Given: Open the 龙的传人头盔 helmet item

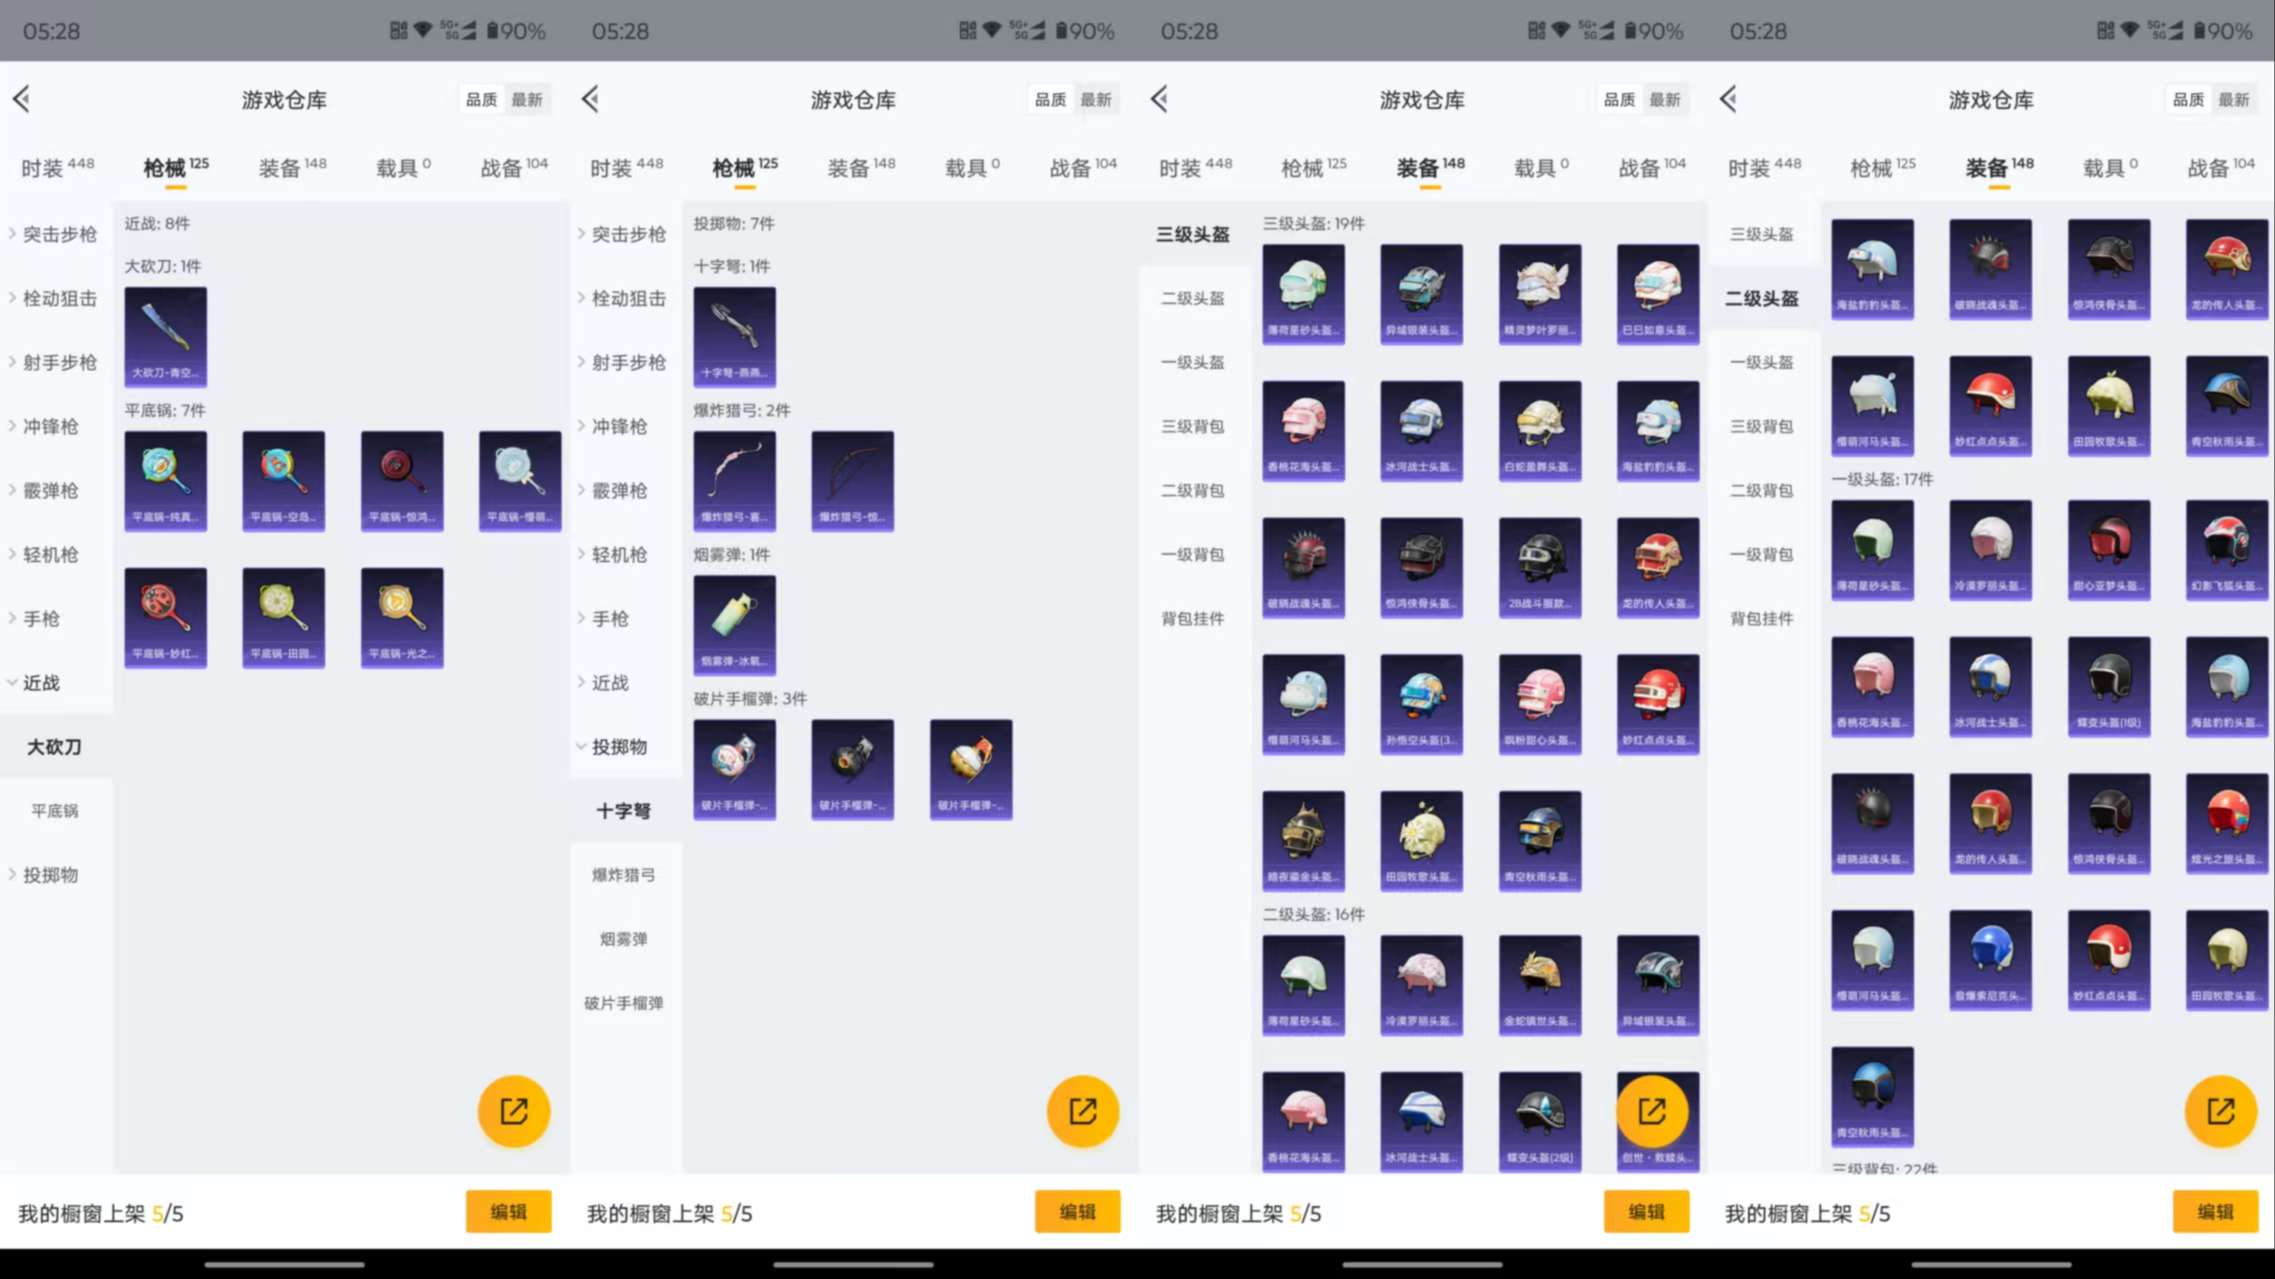Looking at the screenshot, I should pos(1657,567).
